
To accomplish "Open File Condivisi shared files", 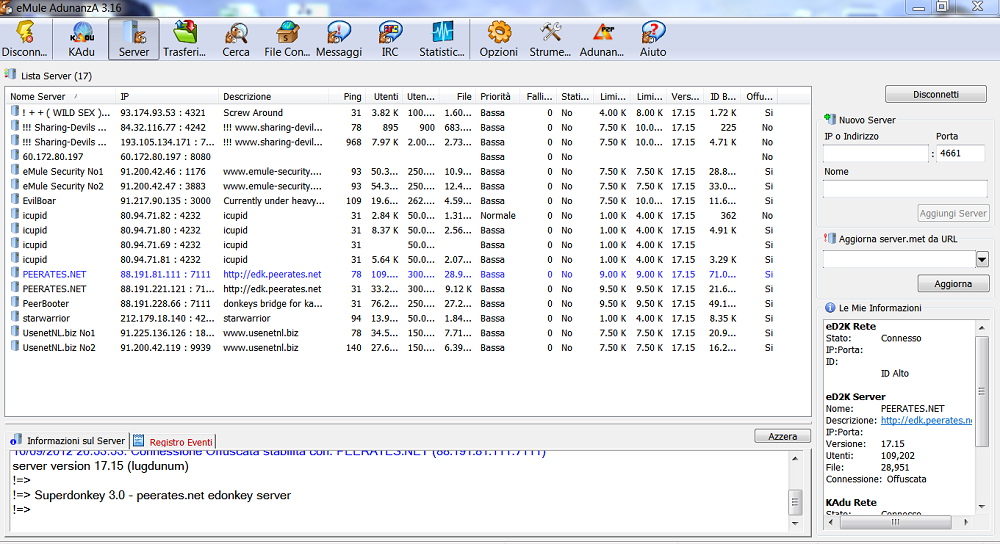I will pos(287,40).
